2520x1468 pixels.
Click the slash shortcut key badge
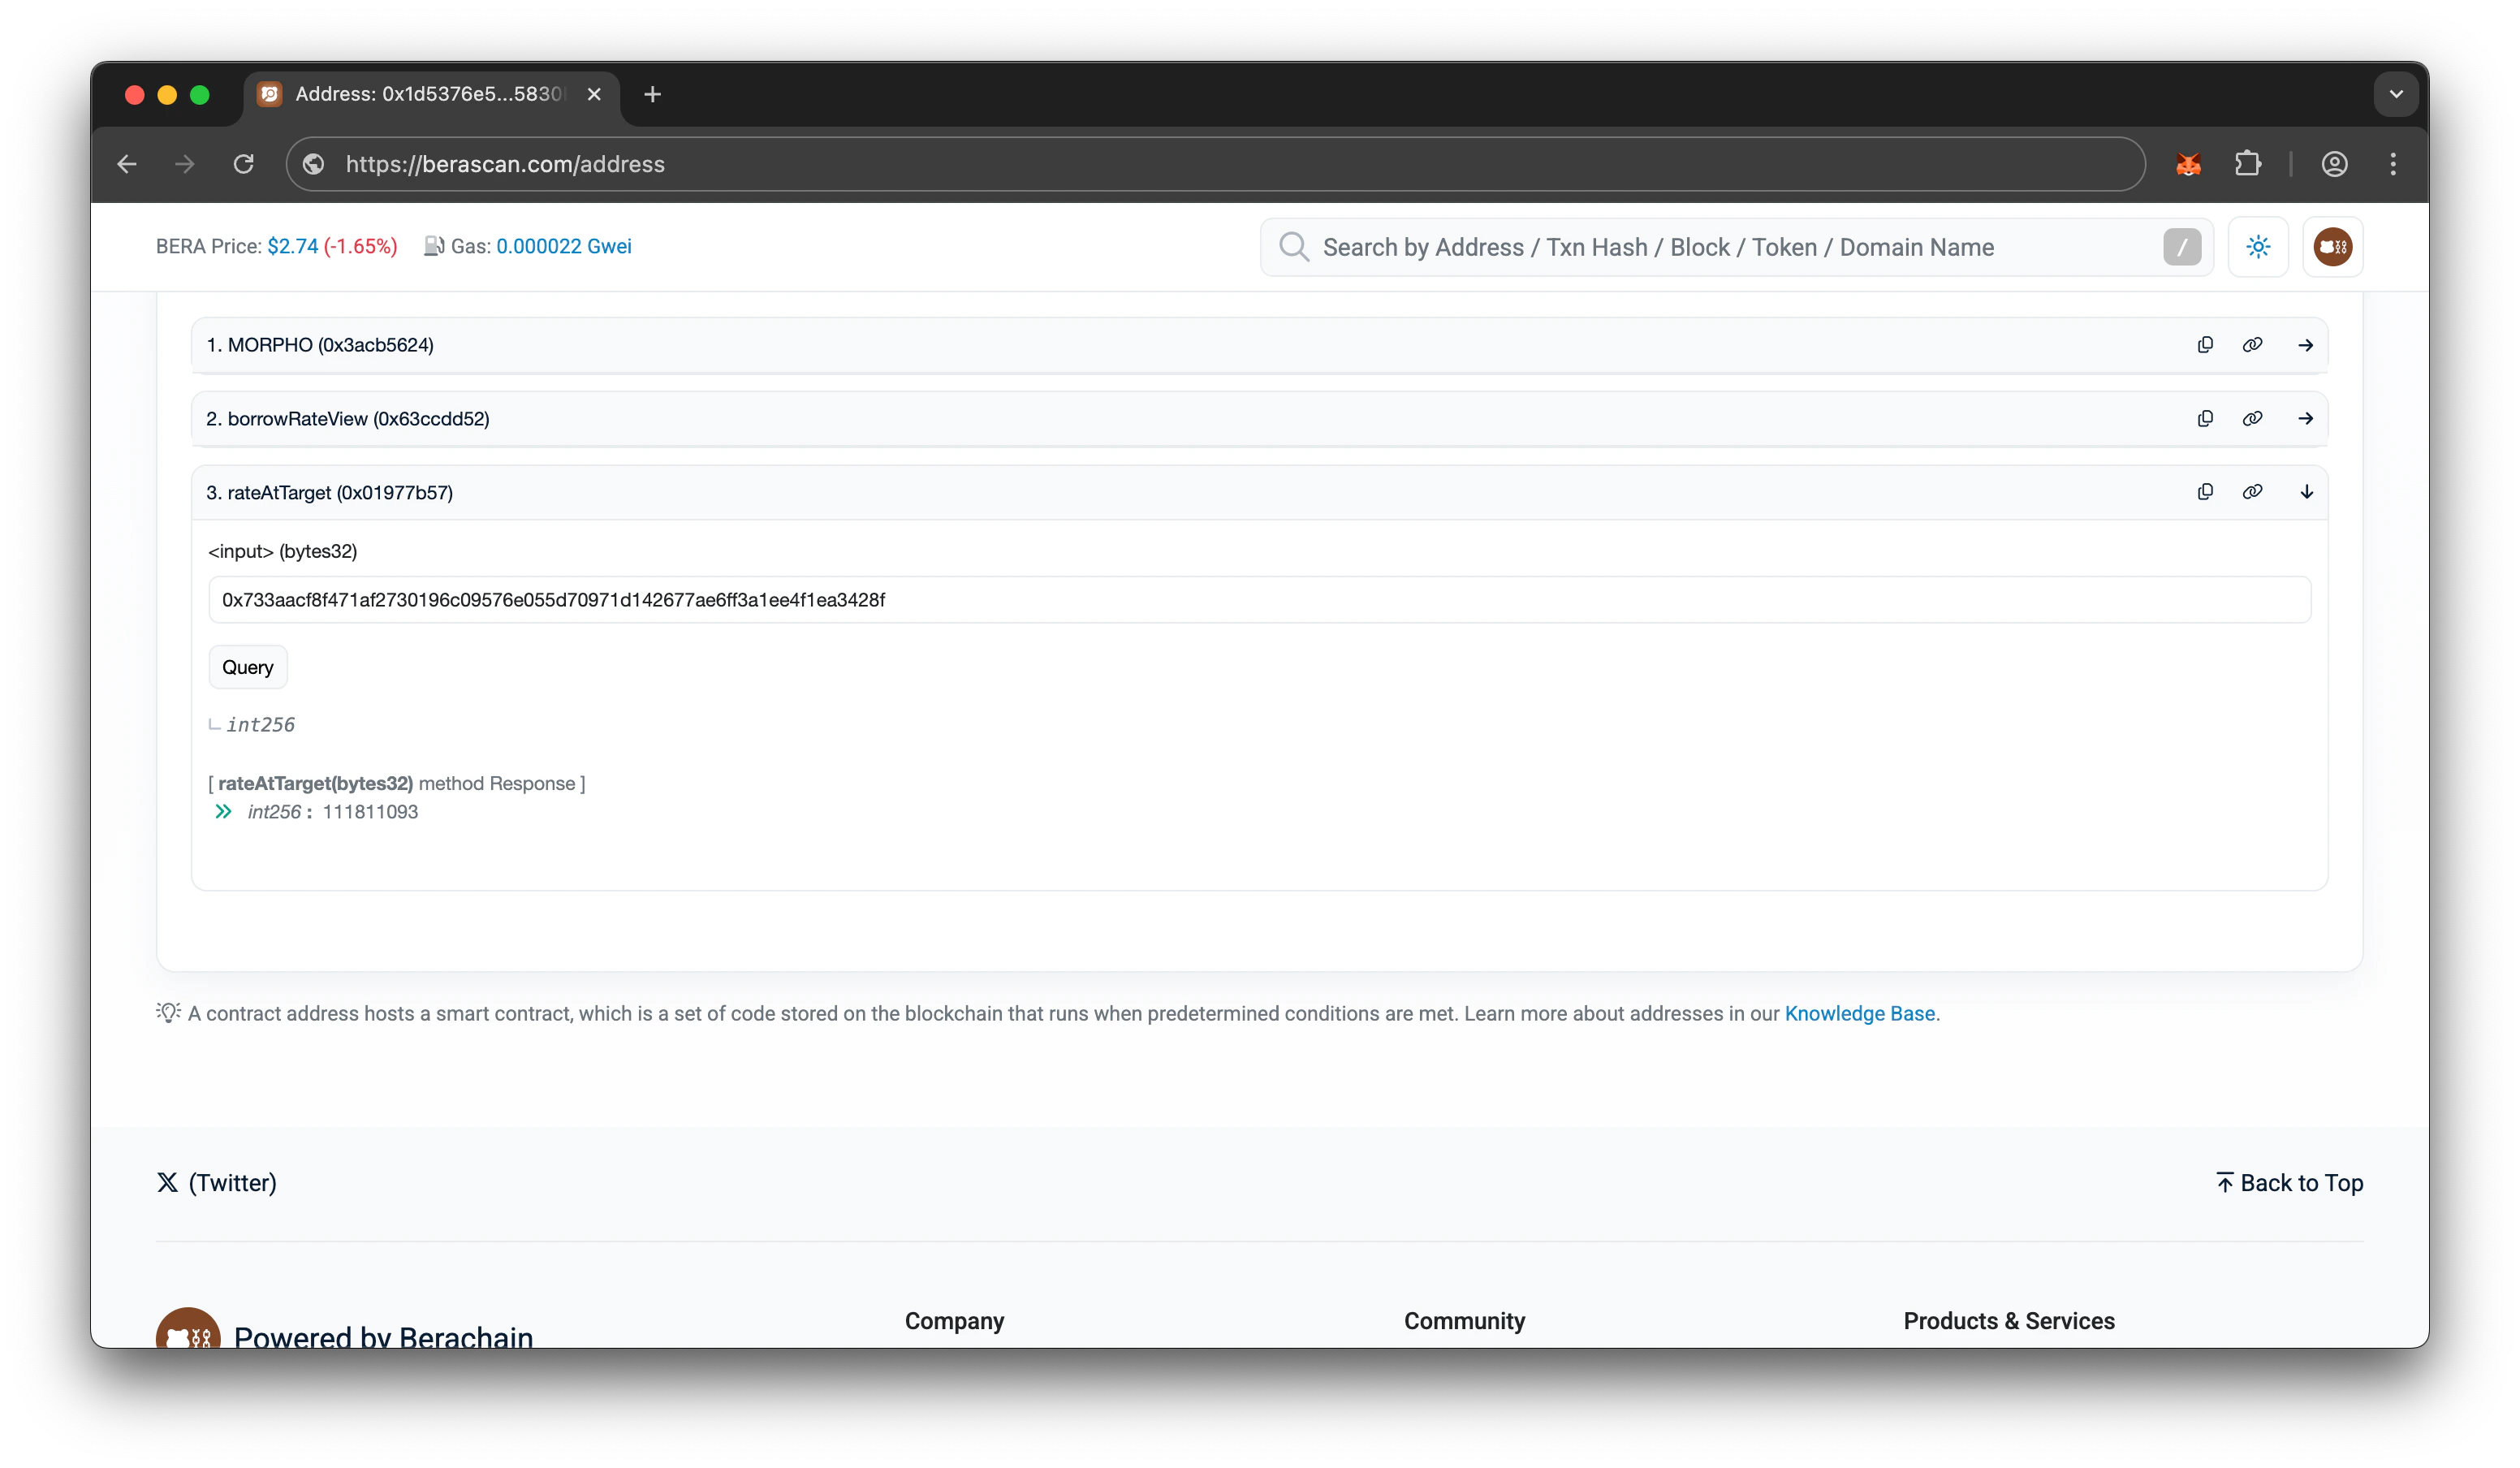click(2182, 247)
